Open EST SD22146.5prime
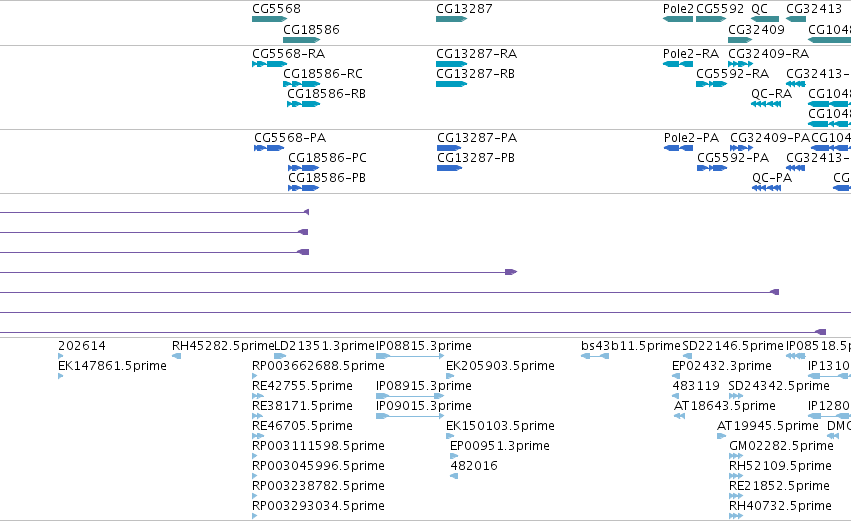The width and height of the screenshot is (851, 521). pos(733,346)
